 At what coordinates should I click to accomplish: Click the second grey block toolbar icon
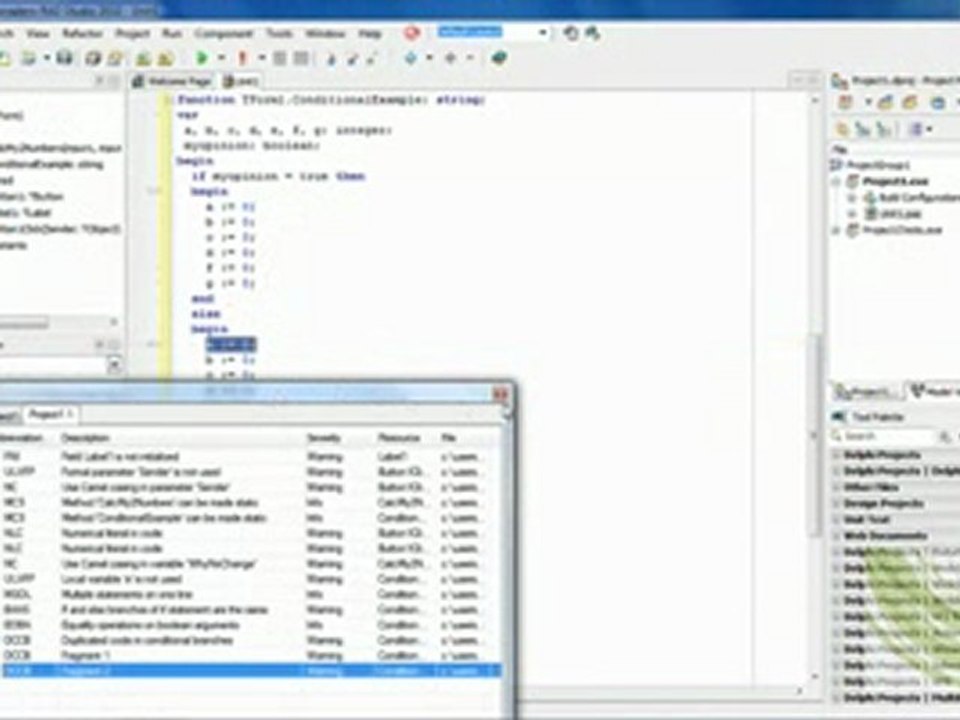pyautogui.click(x=301, y=58)
